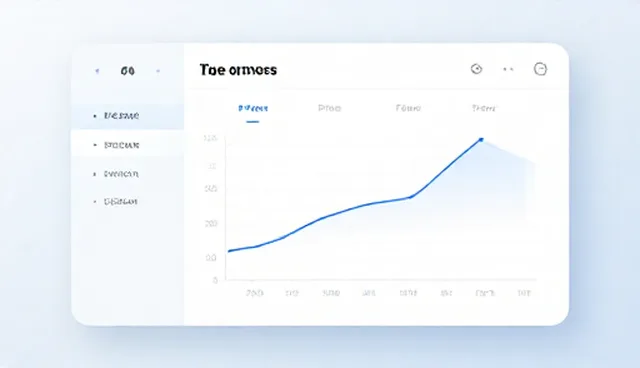Switch to the fourth chart tab
640x368 pixels.
(x=484, y=108)
